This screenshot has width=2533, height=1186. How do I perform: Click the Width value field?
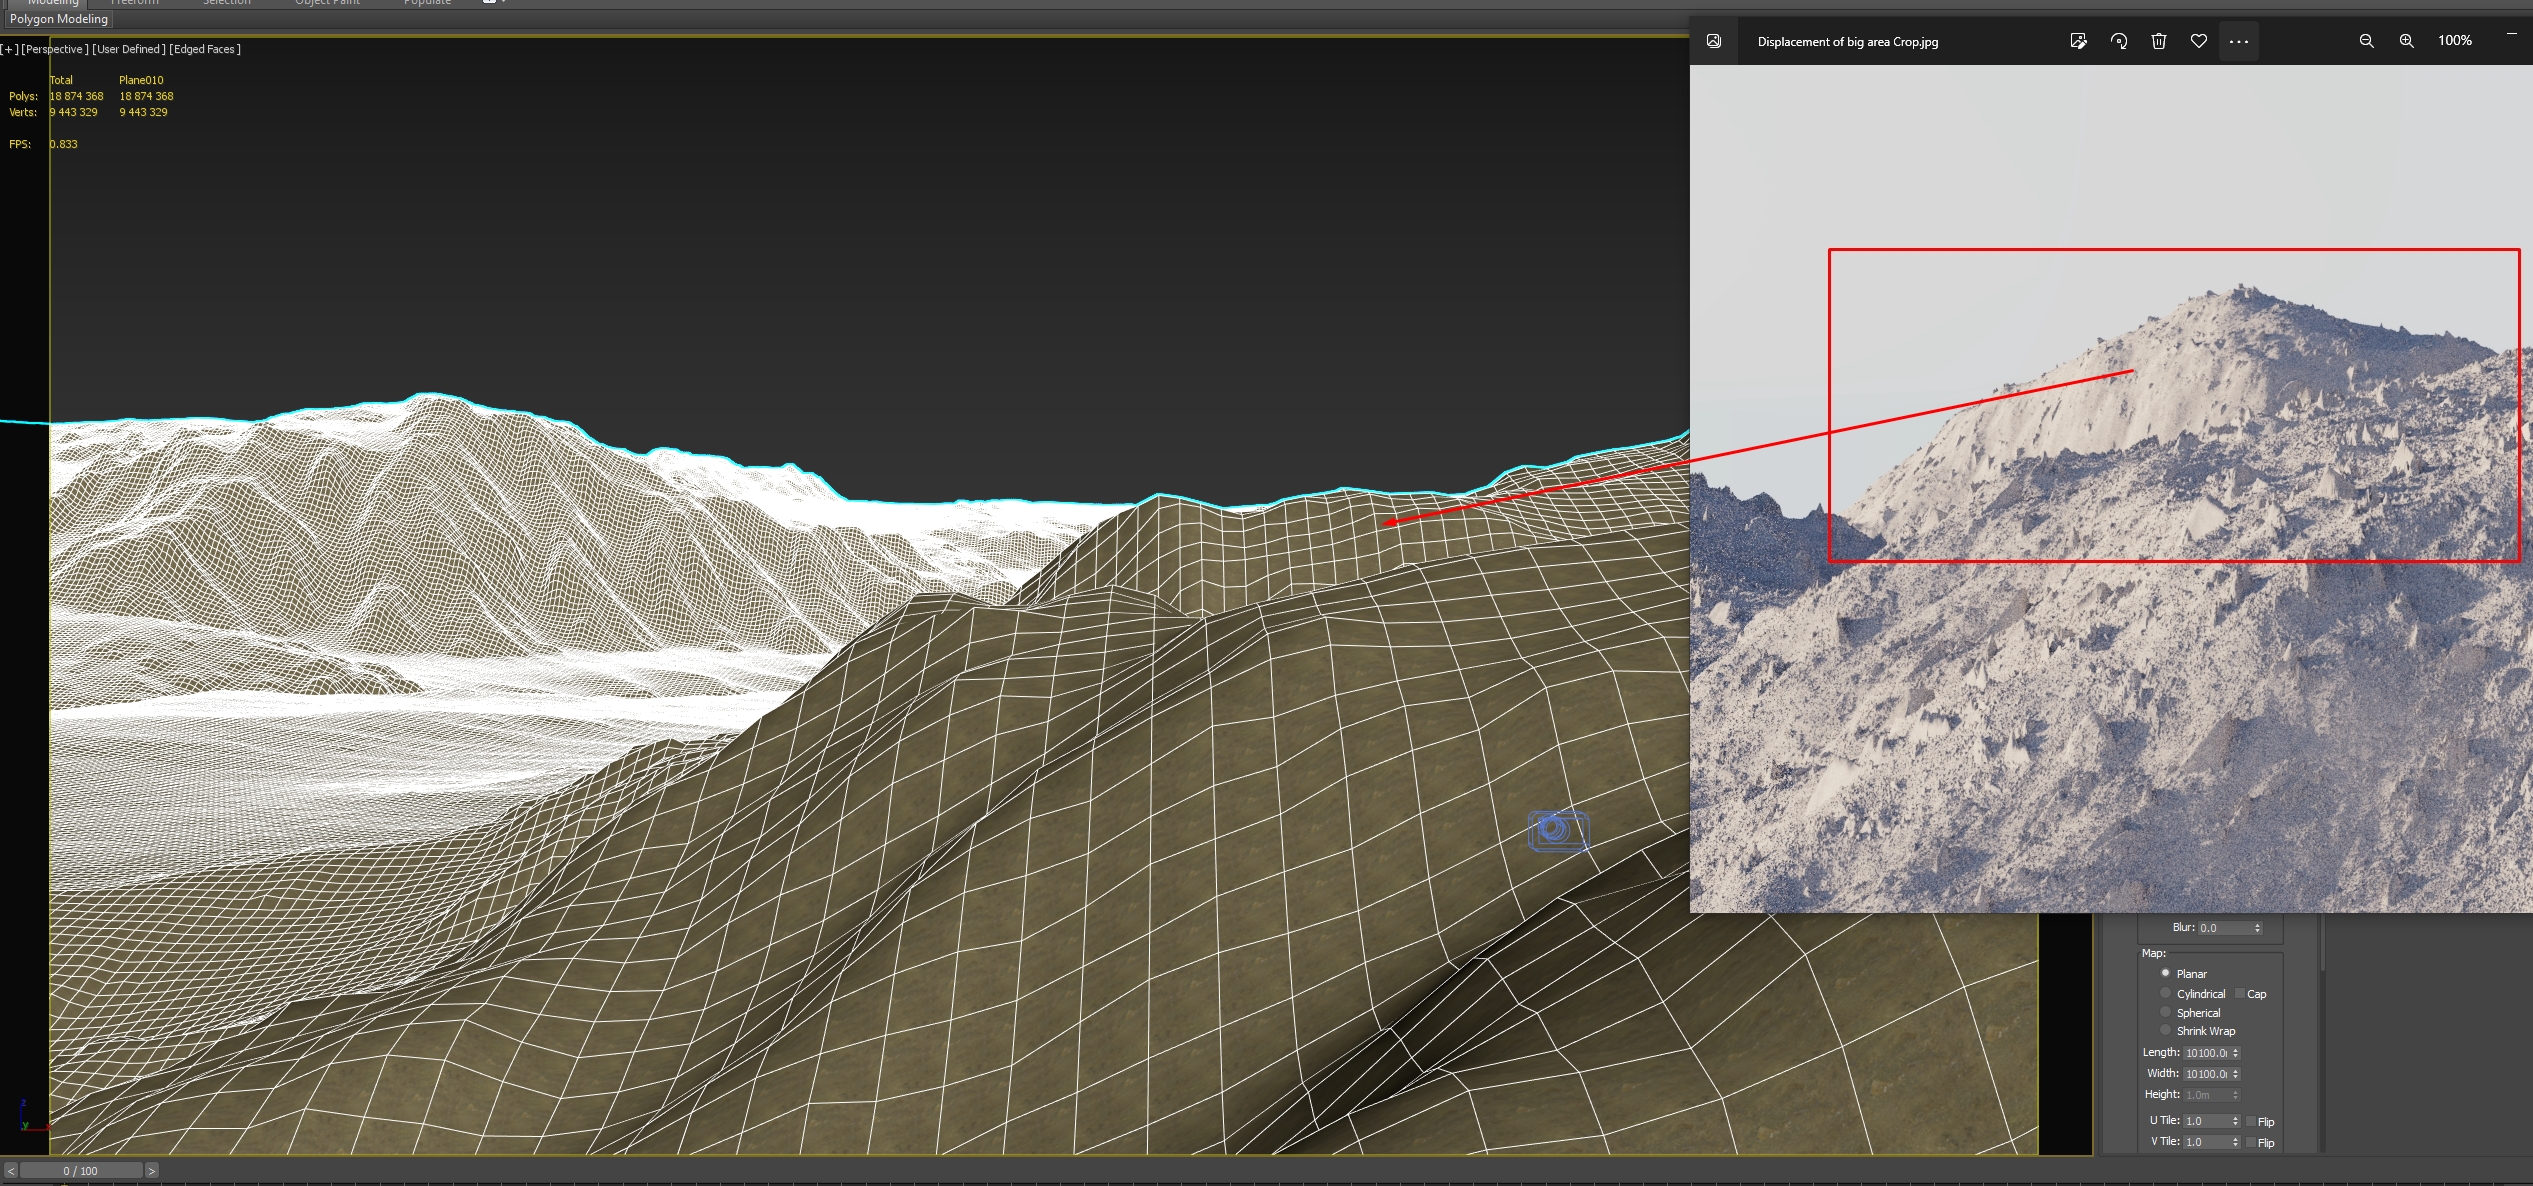[x=2206, y=1074]
